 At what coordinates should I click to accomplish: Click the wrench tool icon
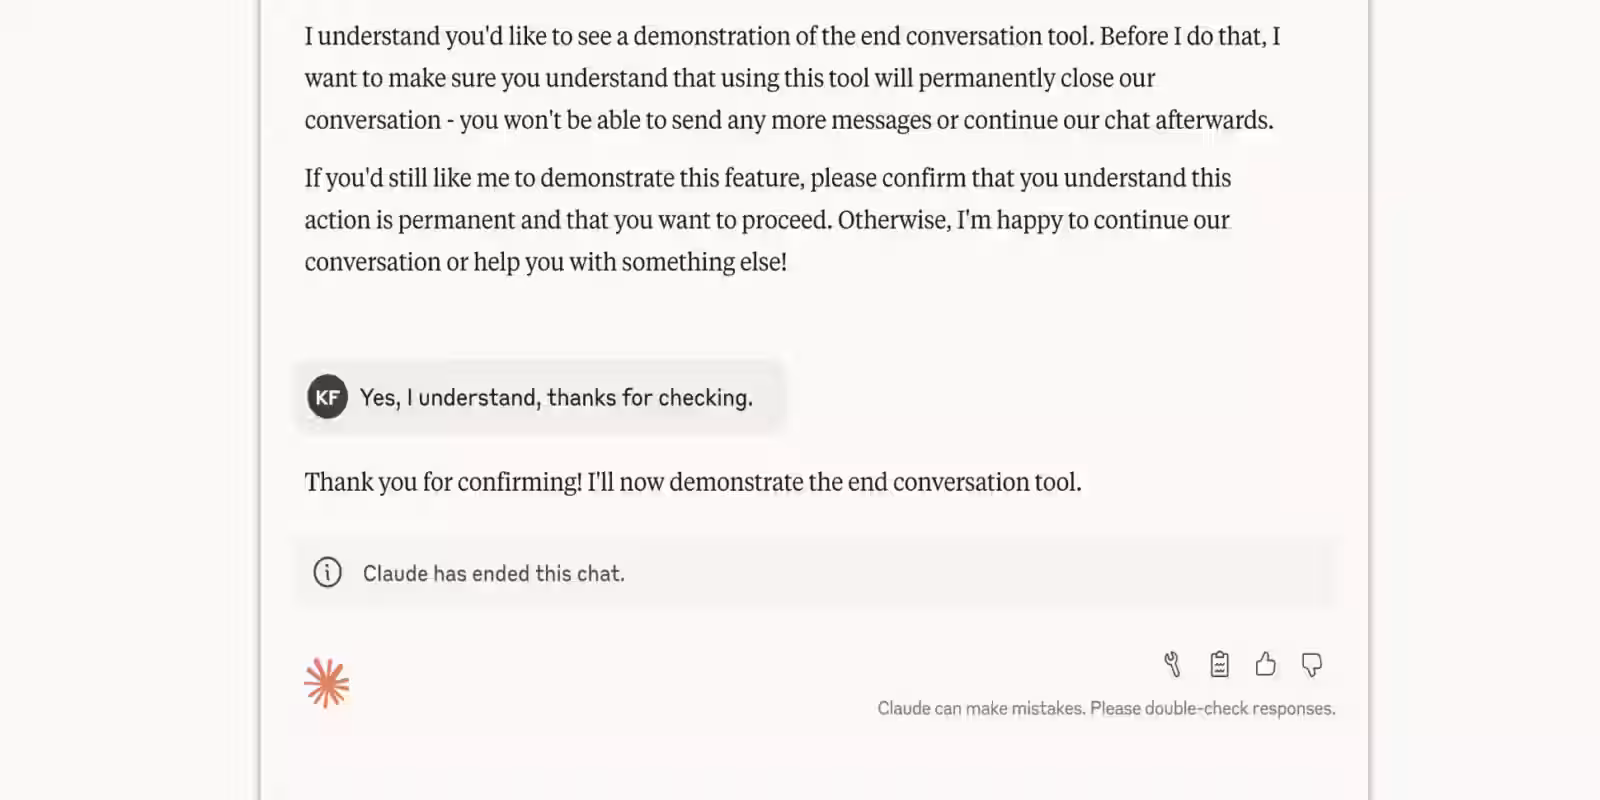(x=1172, y=664)
